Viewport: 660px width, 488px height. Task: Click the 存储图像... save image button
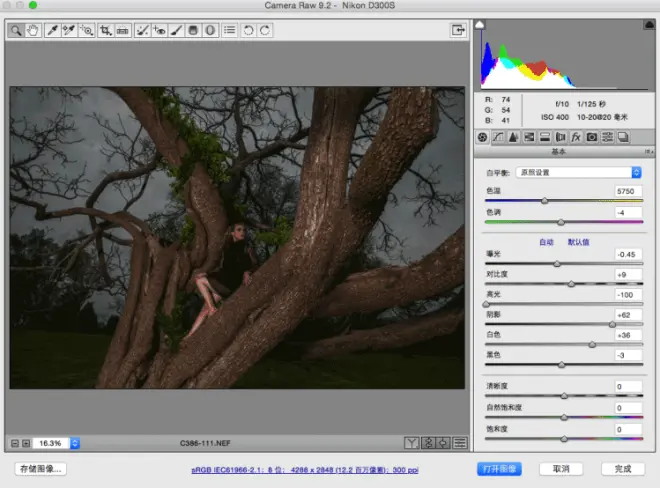(x=41, y=469)
